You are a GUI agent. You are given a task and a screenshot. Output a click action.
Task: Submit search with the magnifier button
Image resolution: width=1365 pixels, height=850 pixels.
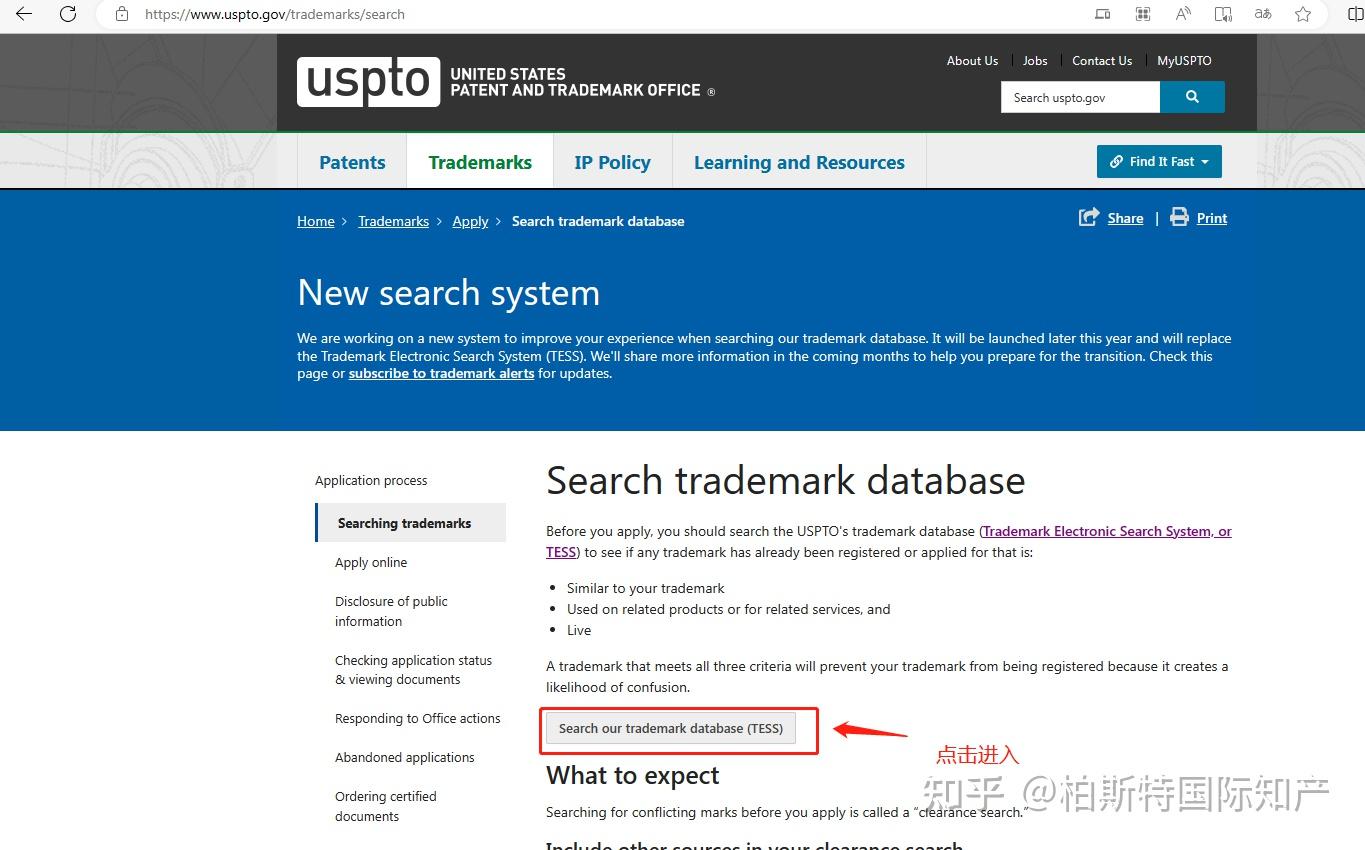[1192, 97]
